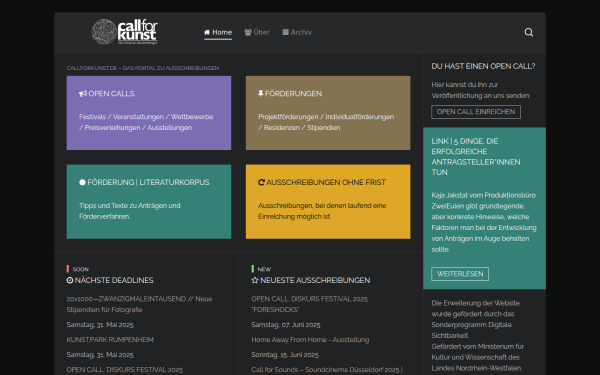Viewport: 600px width, 375px height.
Task: Open Home Away From Home Ausstellung link
Action: point(310,340)
